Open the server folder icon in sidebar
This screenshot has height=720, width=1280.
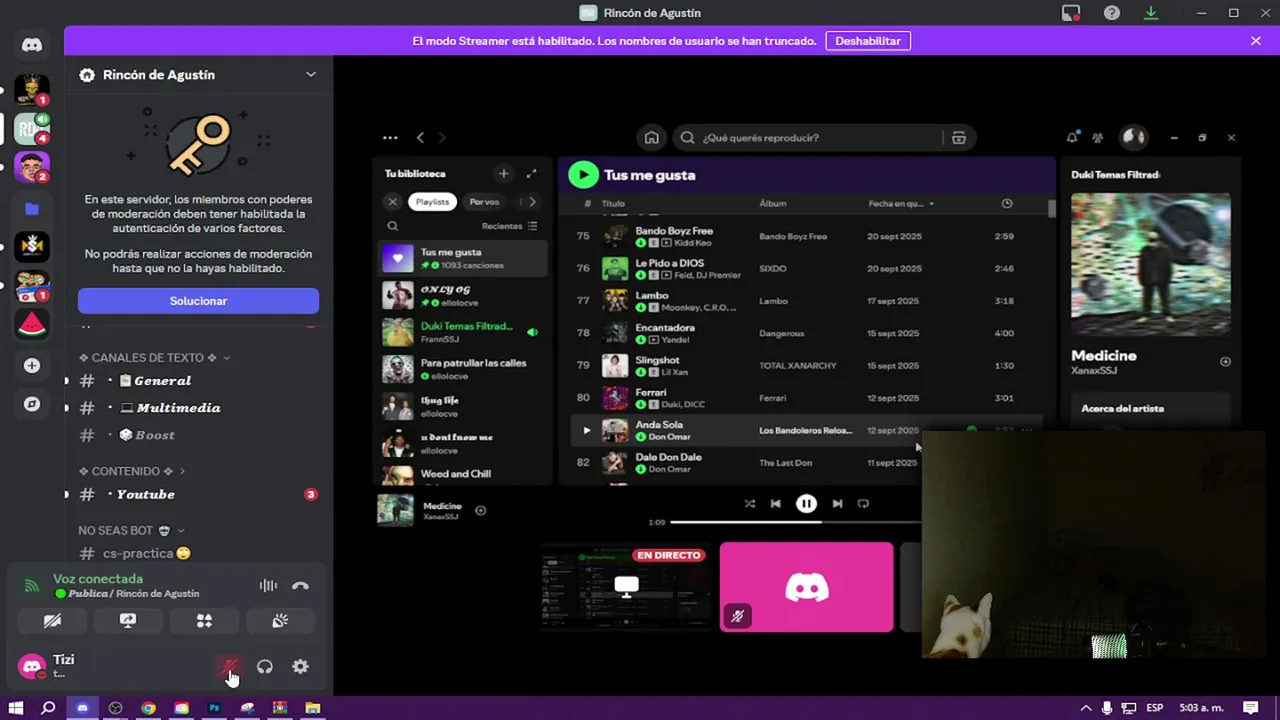[x=32, y=209]
